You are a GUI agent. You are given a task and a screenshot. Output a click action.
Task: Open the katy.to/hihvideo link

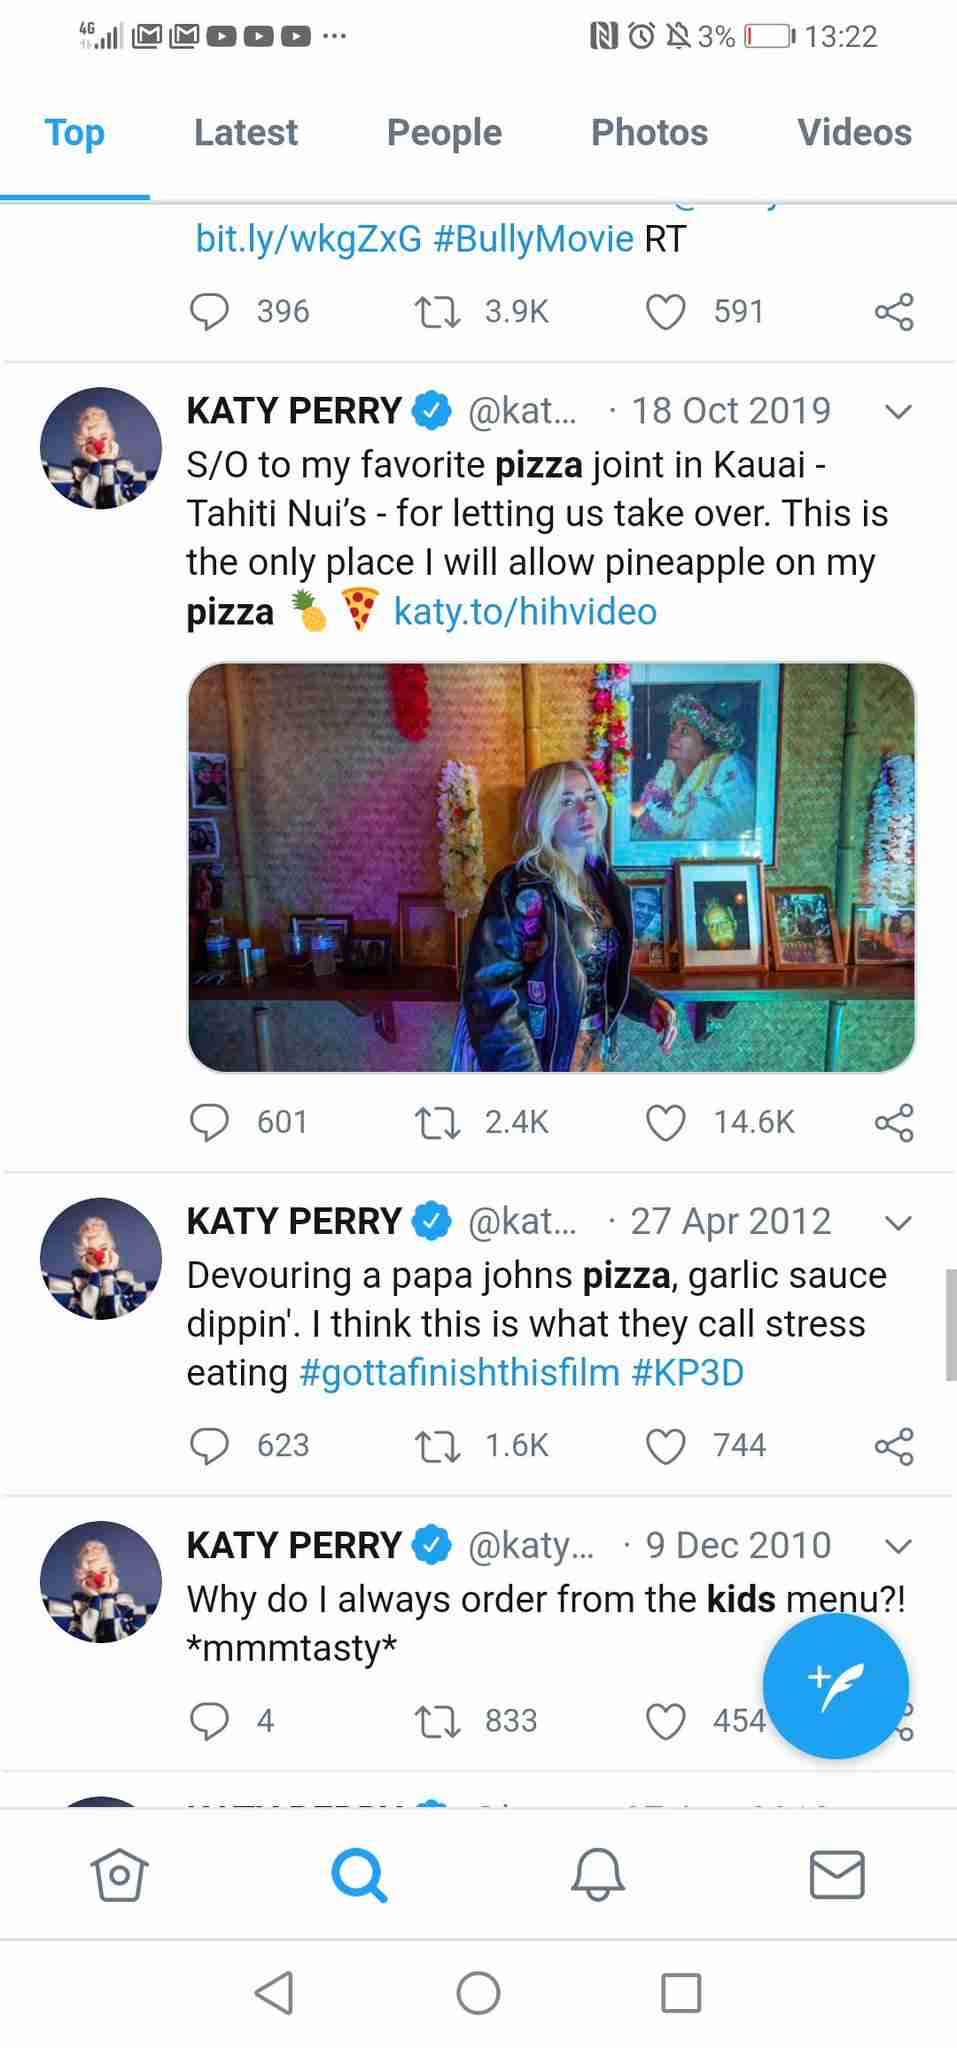(525, 611)
